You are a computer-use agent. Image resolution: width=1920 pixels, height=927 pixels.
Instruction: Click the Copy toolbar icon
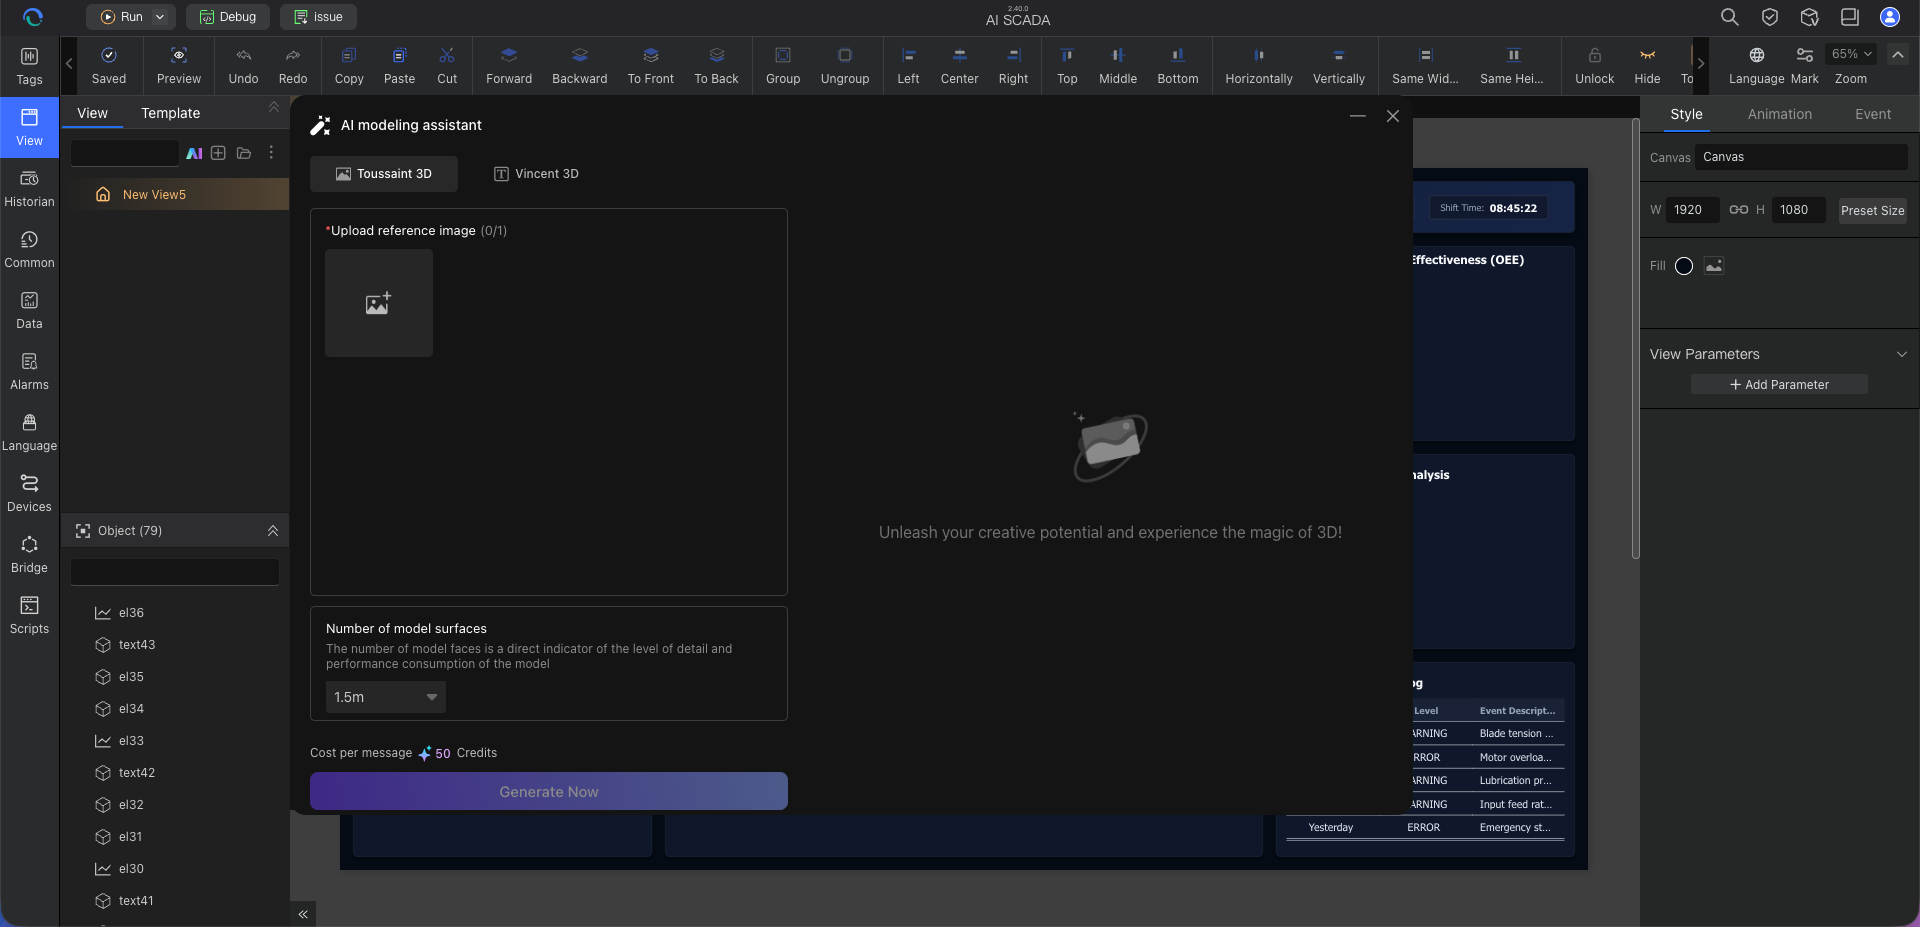[x=349, y=66]
